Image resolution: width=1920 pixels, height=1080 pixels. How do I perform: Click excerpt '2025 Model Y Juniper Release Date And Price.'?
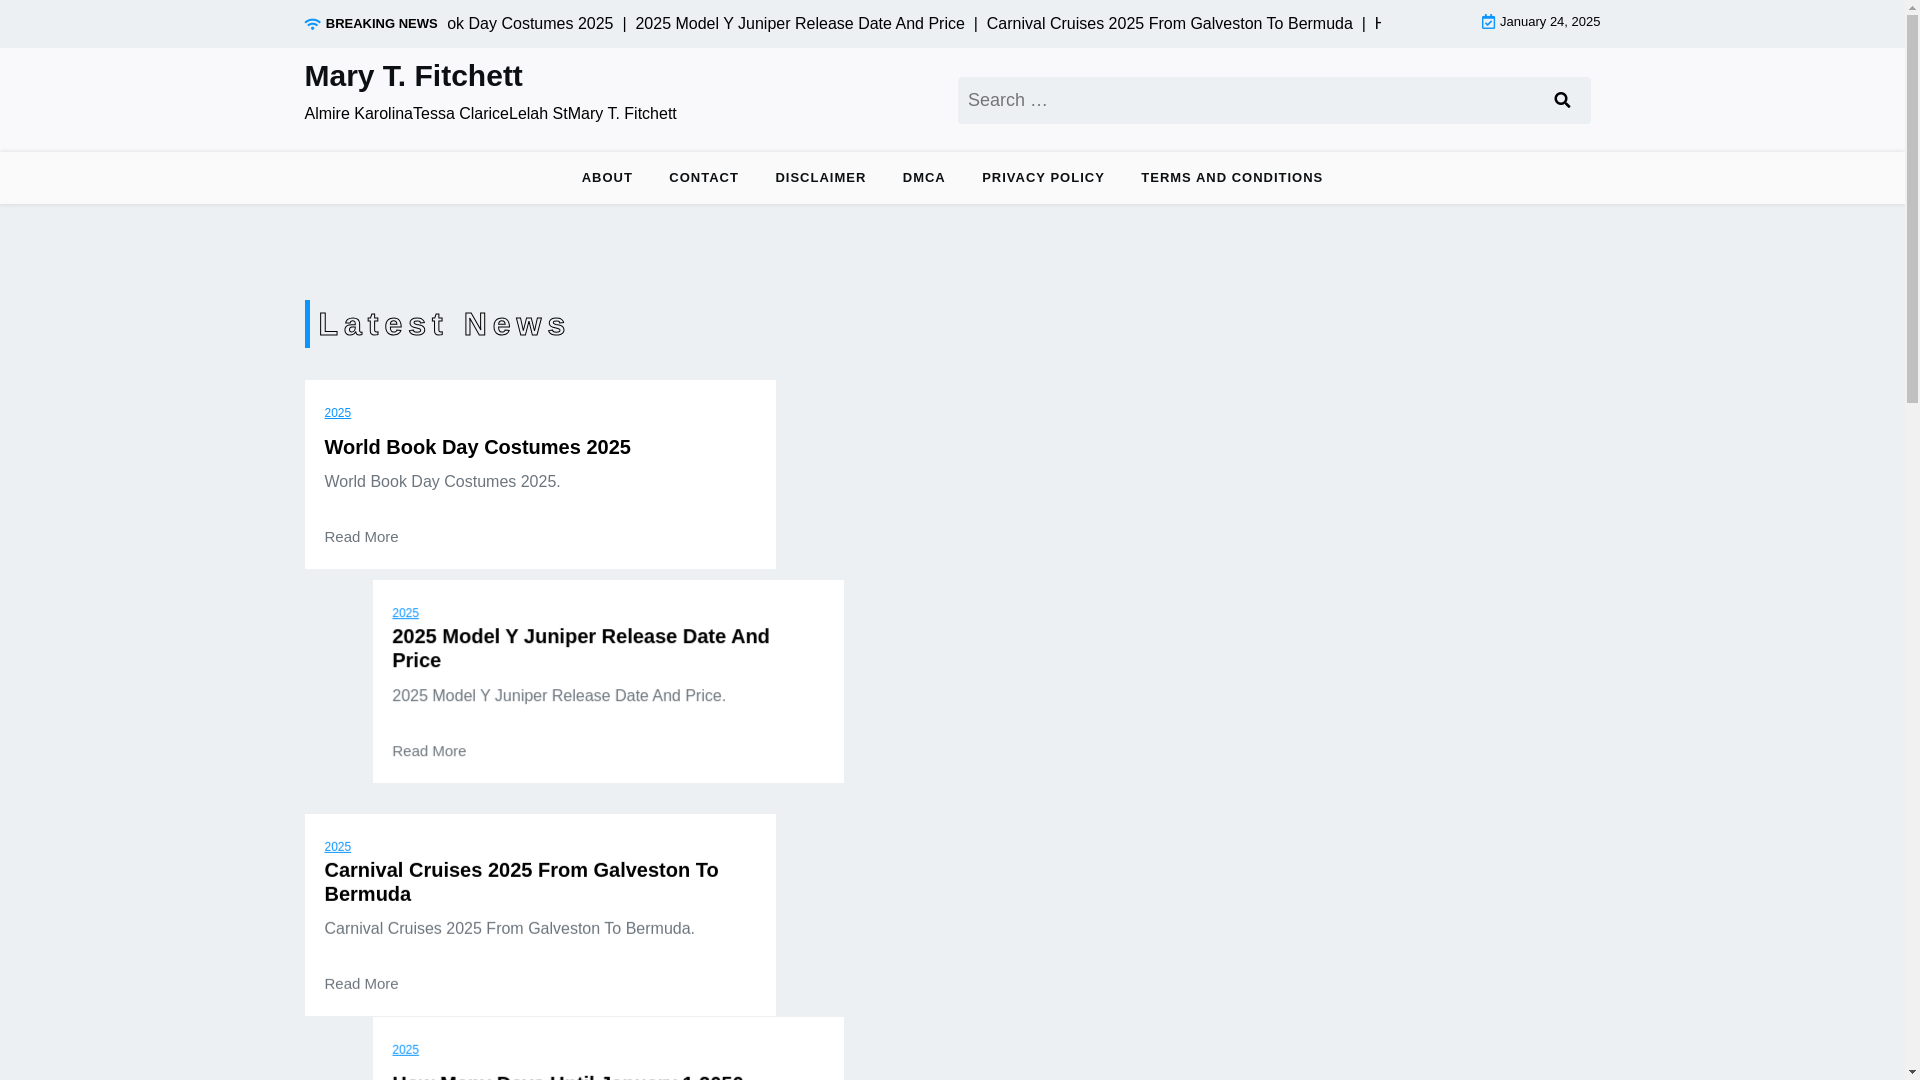point(559,696)
